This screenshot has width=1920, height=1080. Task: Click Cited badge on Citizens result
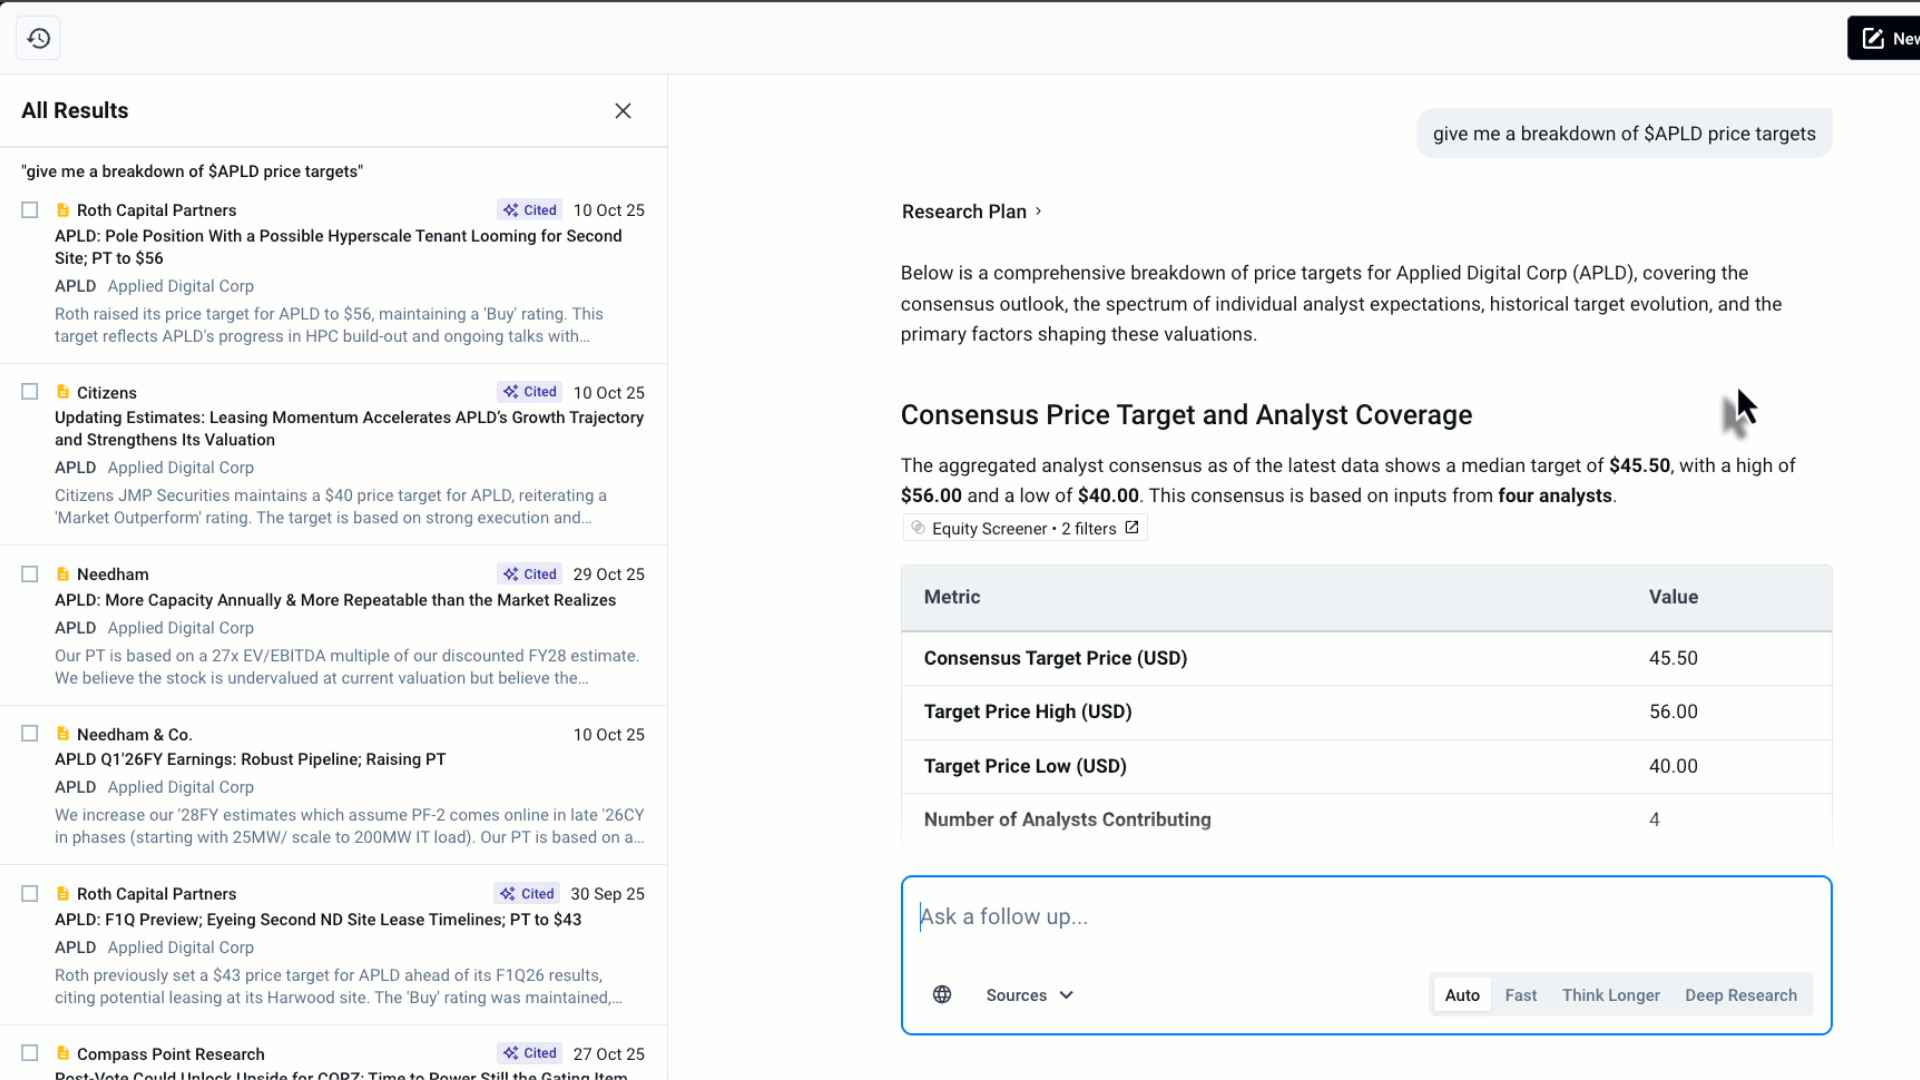point(530,392)
